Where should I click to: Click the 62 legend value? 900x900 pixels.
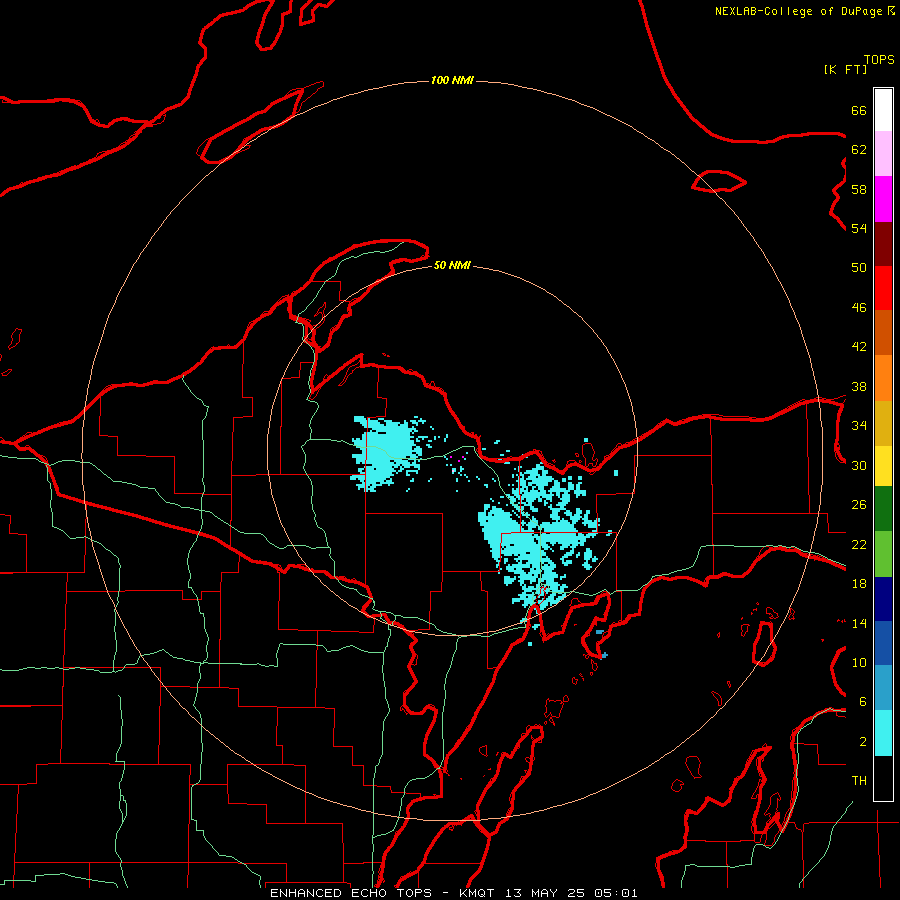(859, 150)
